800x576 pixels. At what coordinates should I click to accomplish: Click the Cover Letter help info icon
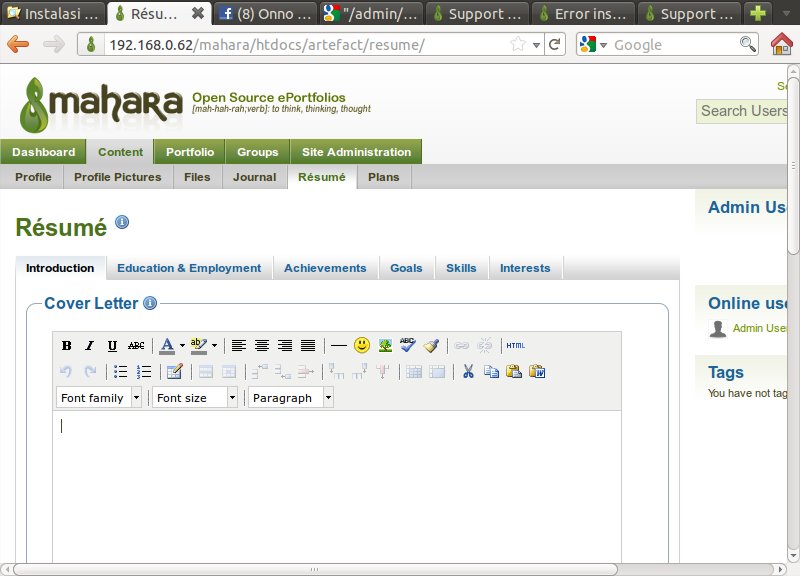150,303
